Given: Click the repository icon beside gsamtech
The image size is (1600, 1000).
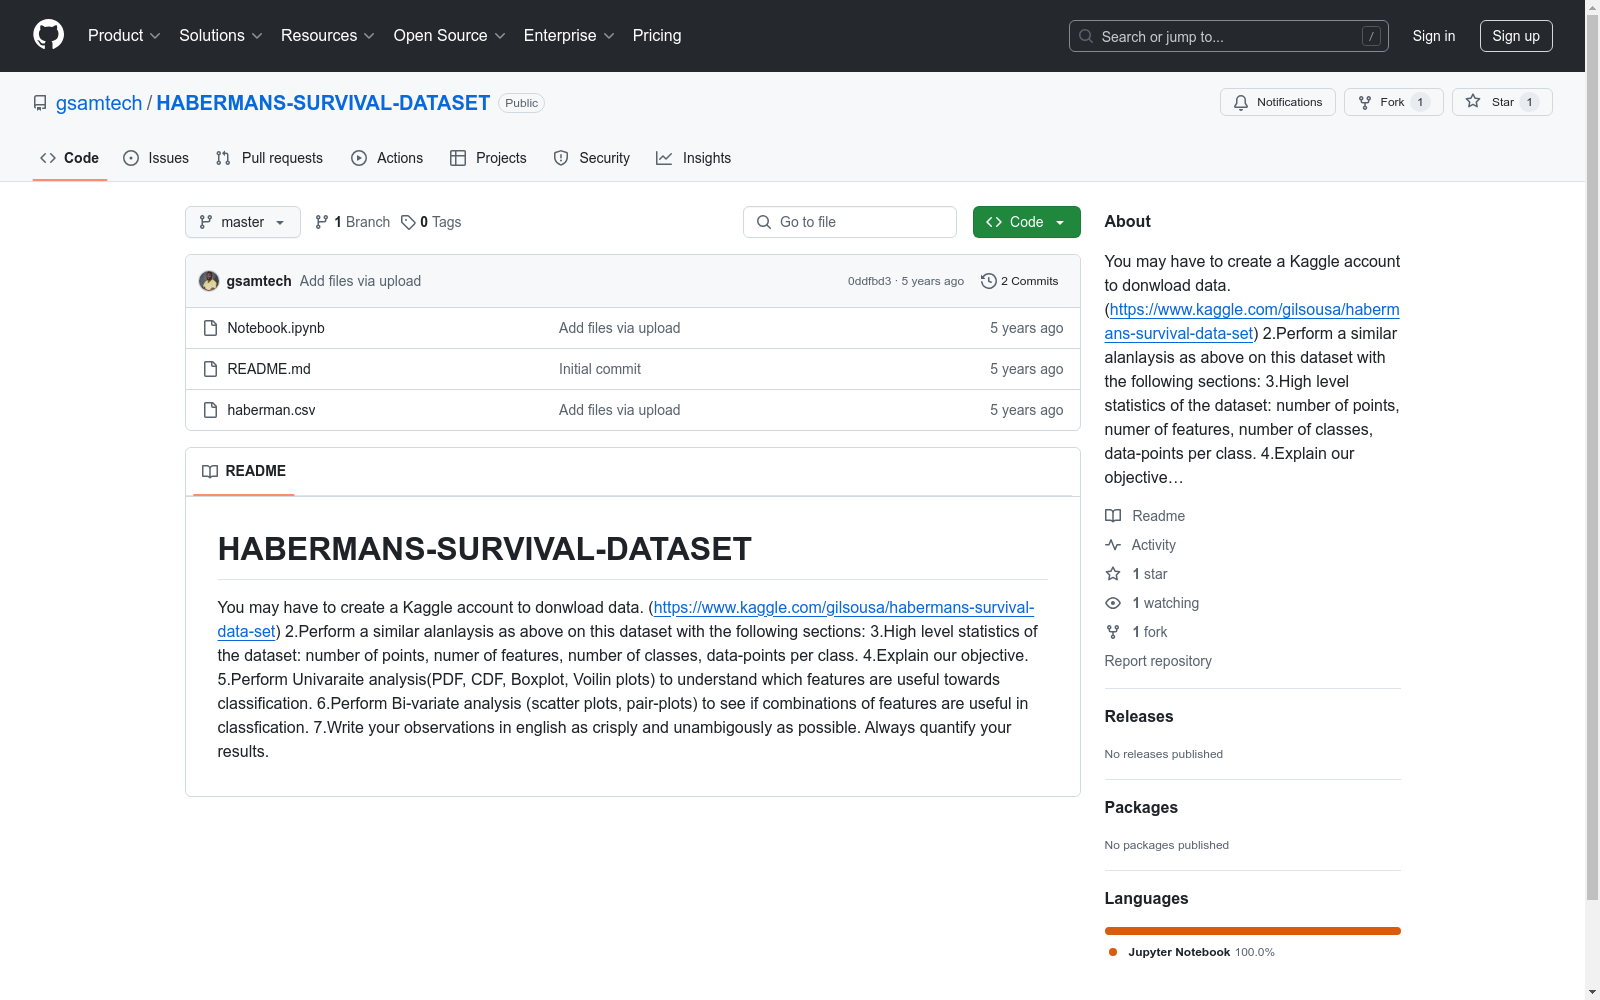Looking at the screenshot, I should [x=40, y=103].
